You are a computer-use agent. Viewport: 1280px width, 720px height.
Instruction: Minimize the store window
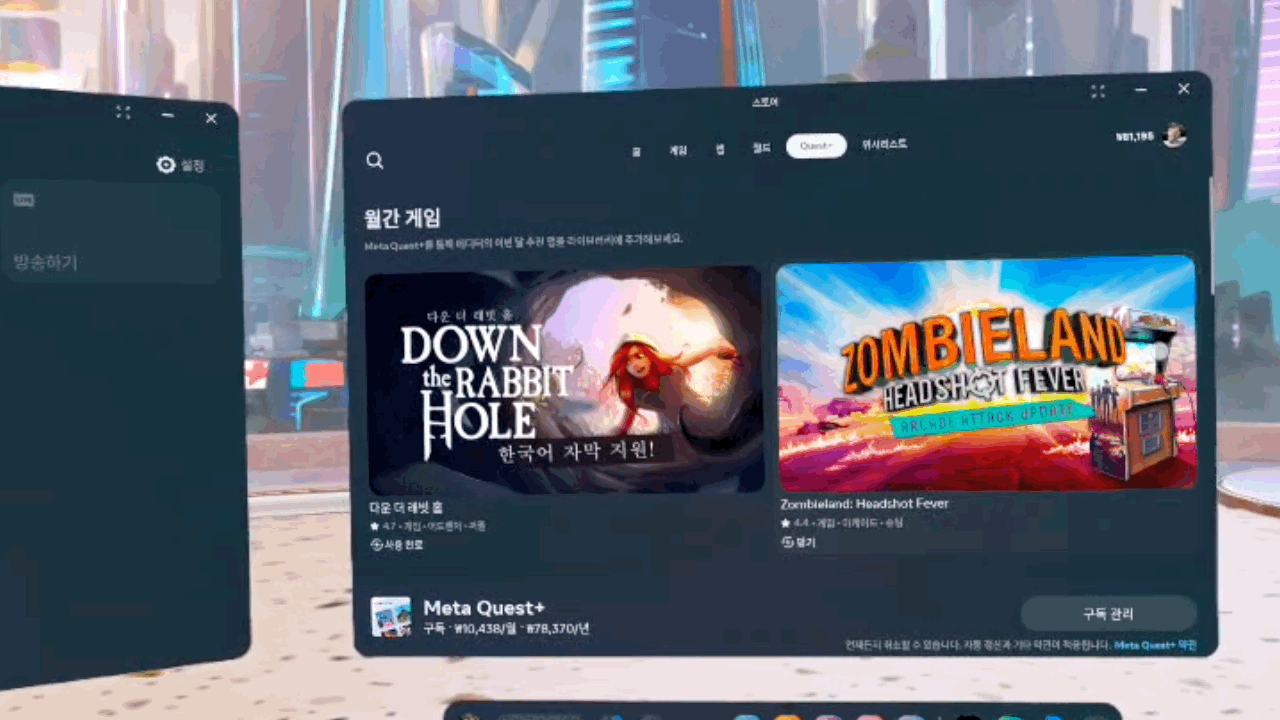point(1141,90)
